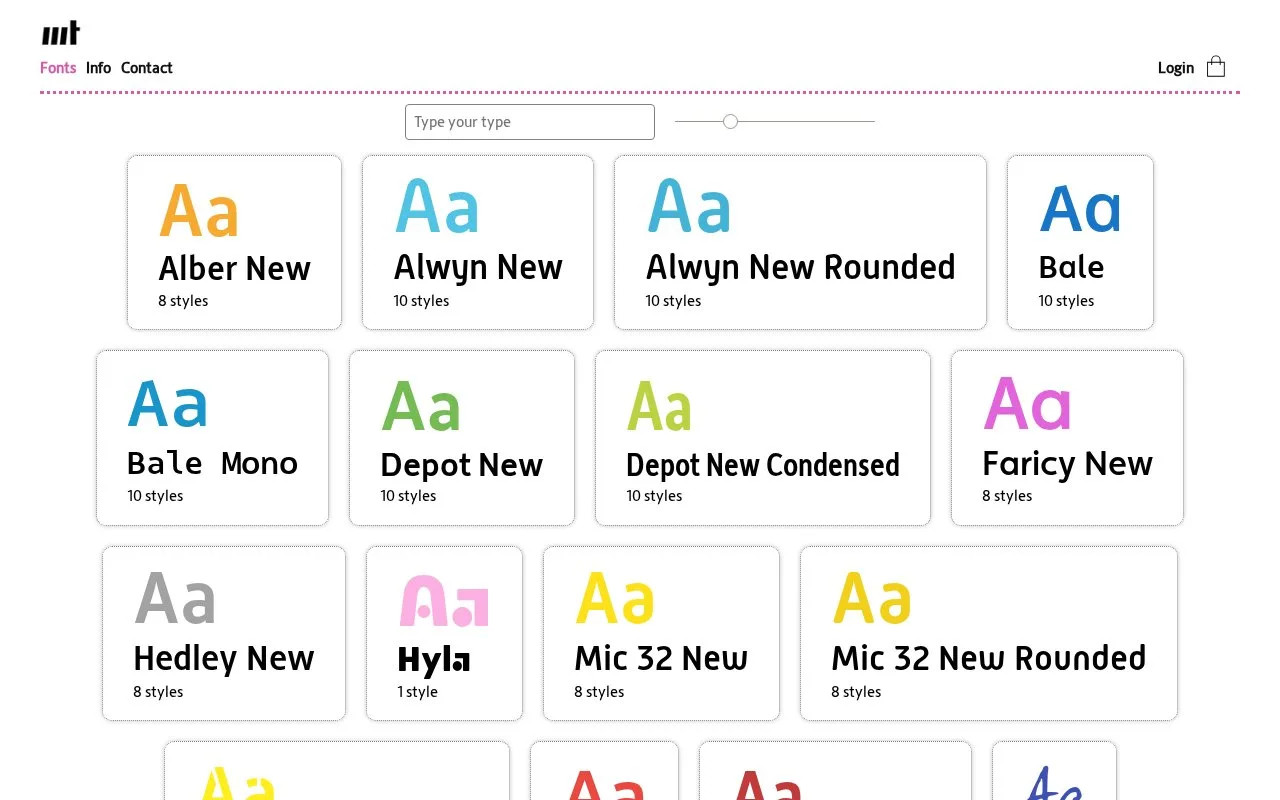Click the Faricy New font name
The image size is (1280, 800).
(1067, 463)
